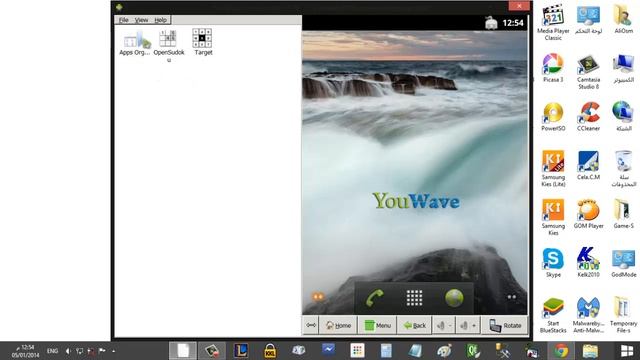Click the Windows Start button in taskbar

(627, 351)
